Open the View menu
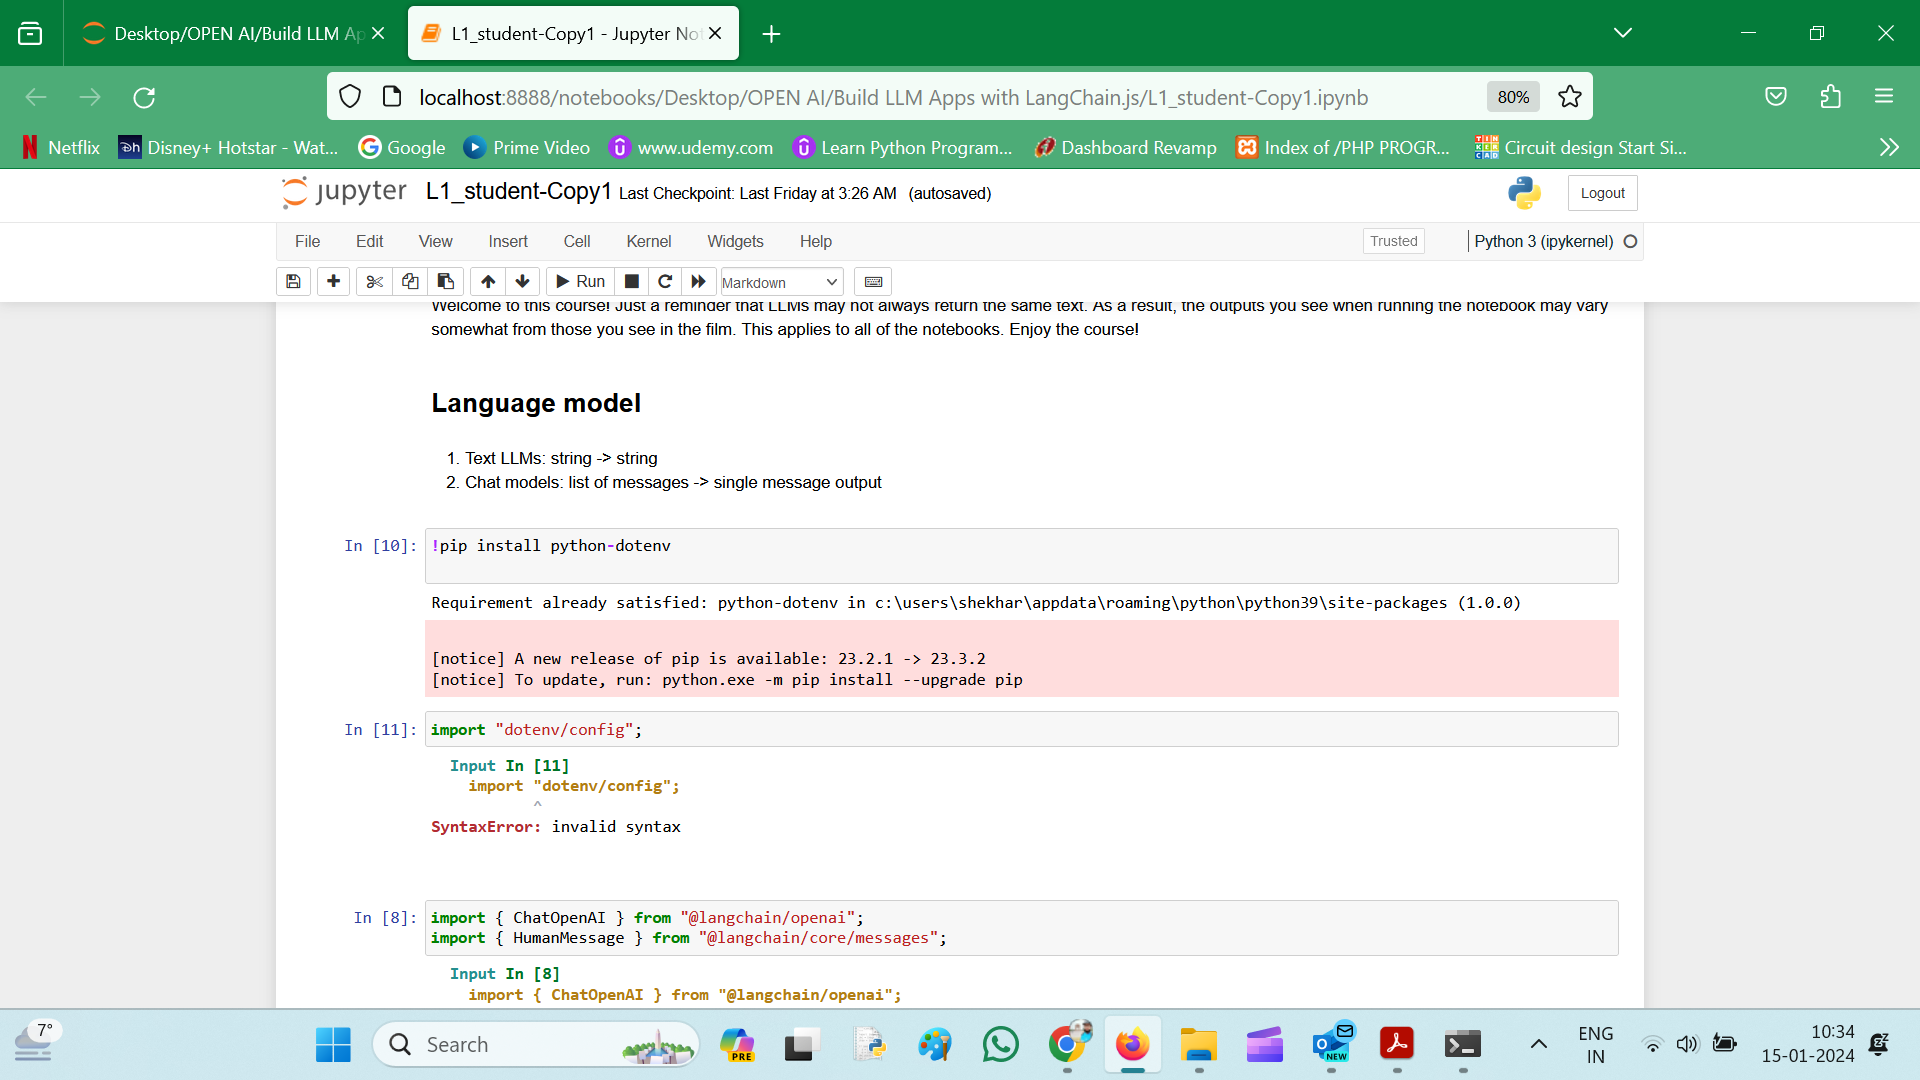 click(x=435, y=241)
